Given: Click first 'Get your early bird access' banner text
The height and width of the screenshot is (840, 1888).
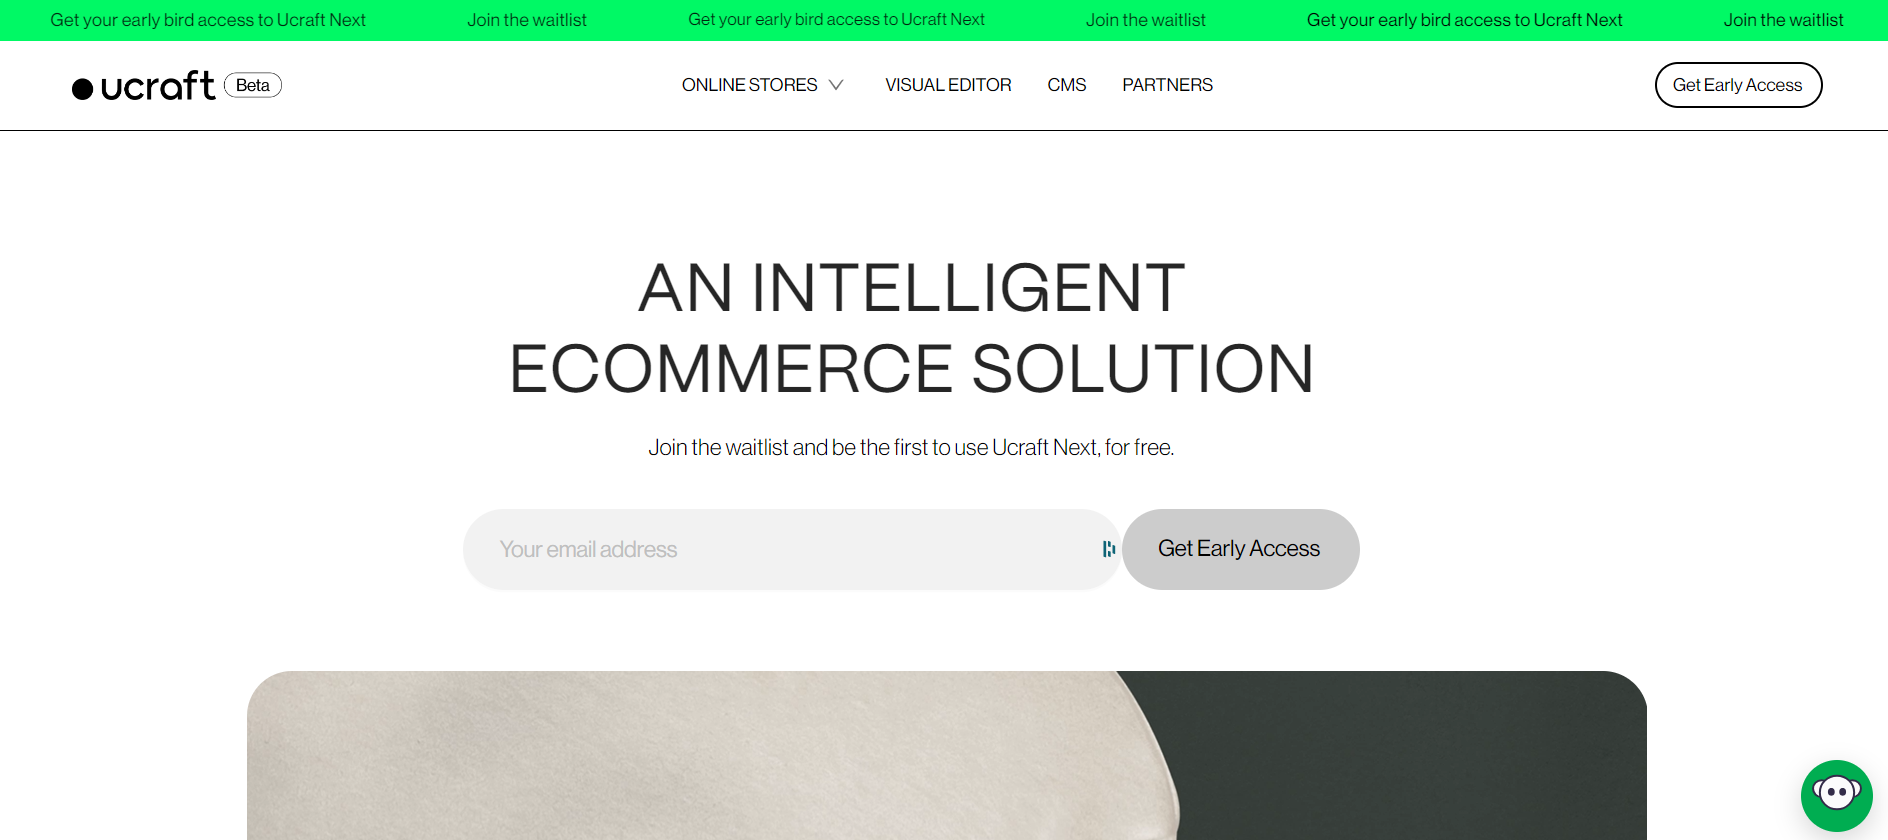Looking at the screenshot, I should [208, 20].
